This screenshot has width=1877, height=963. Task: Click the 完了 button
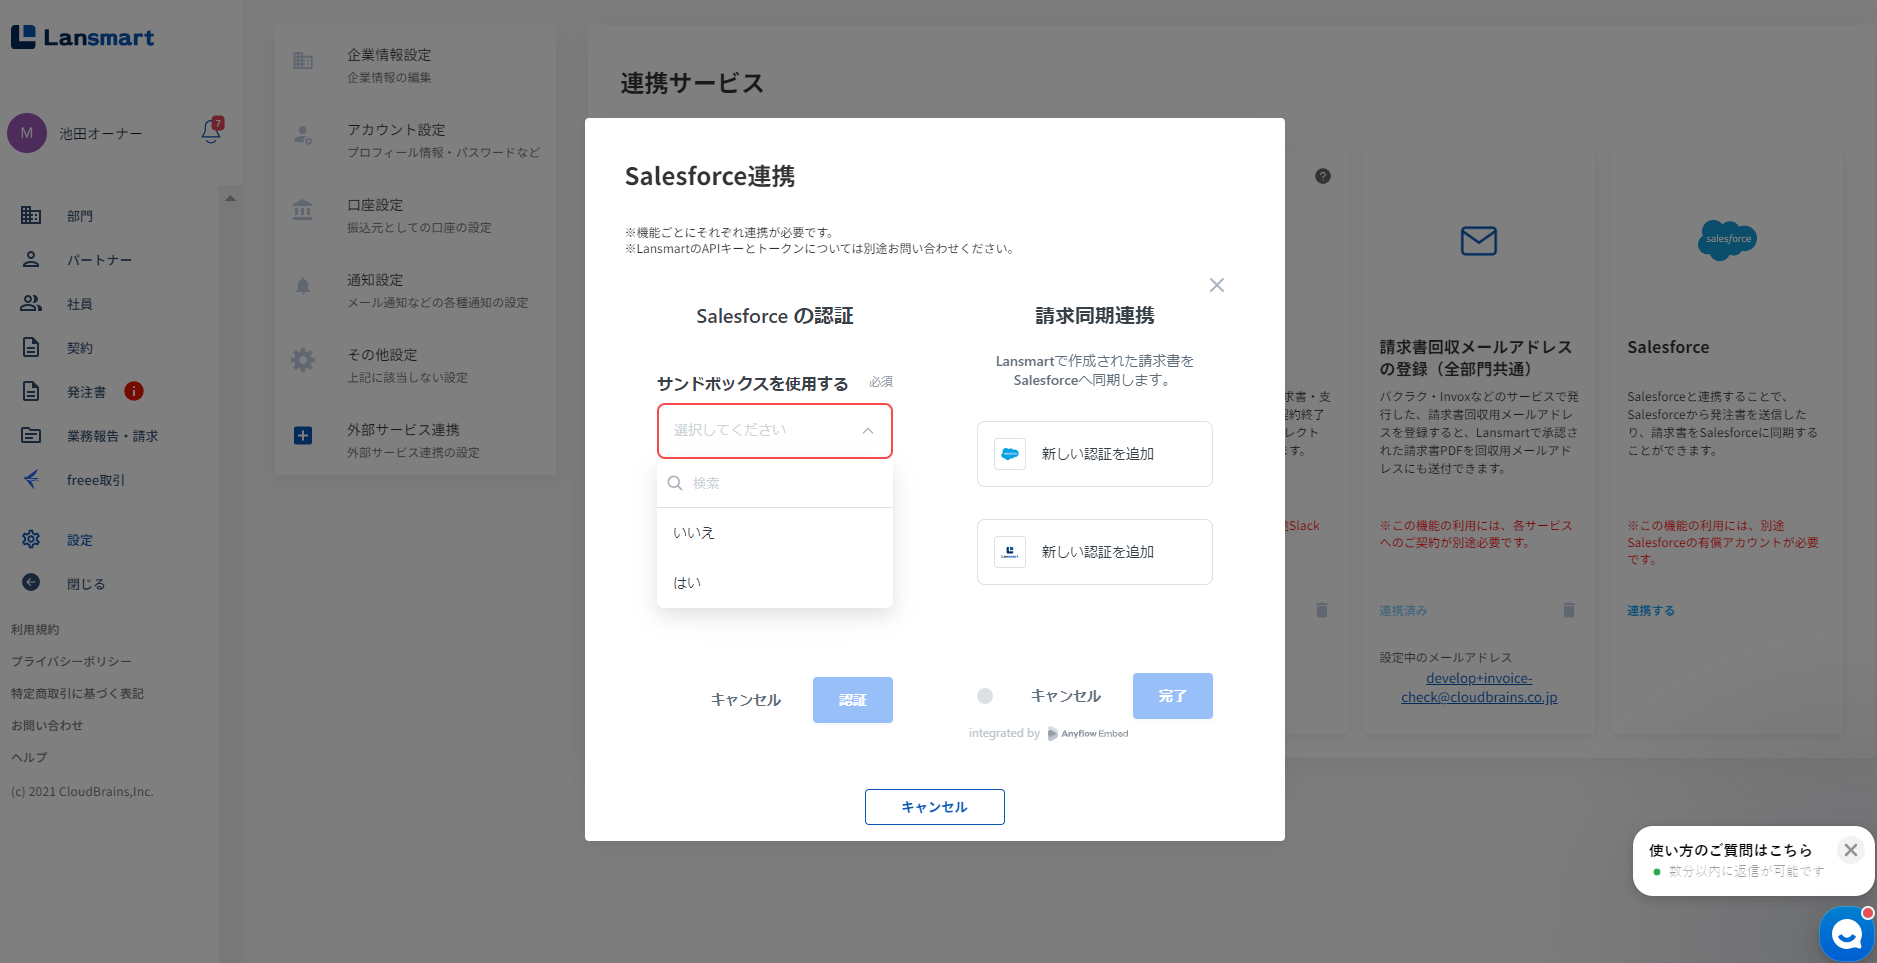point(1173,696)
